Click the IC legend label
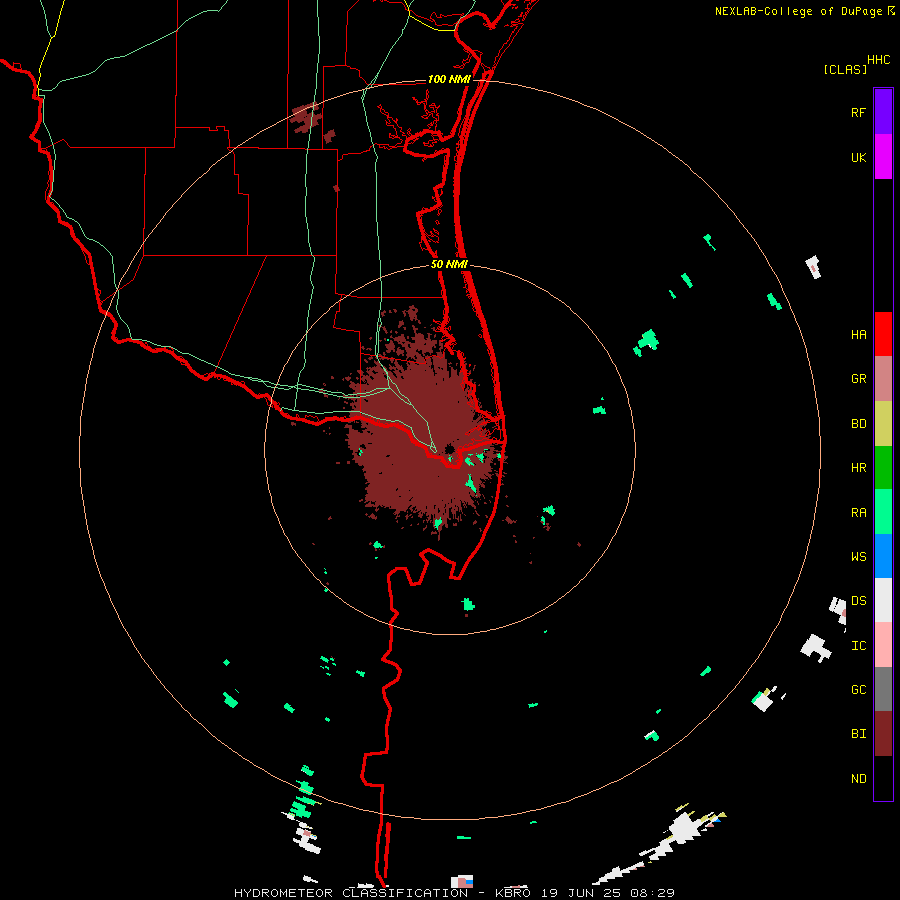This screenshot has height=900, width=900. click(858, 645)
